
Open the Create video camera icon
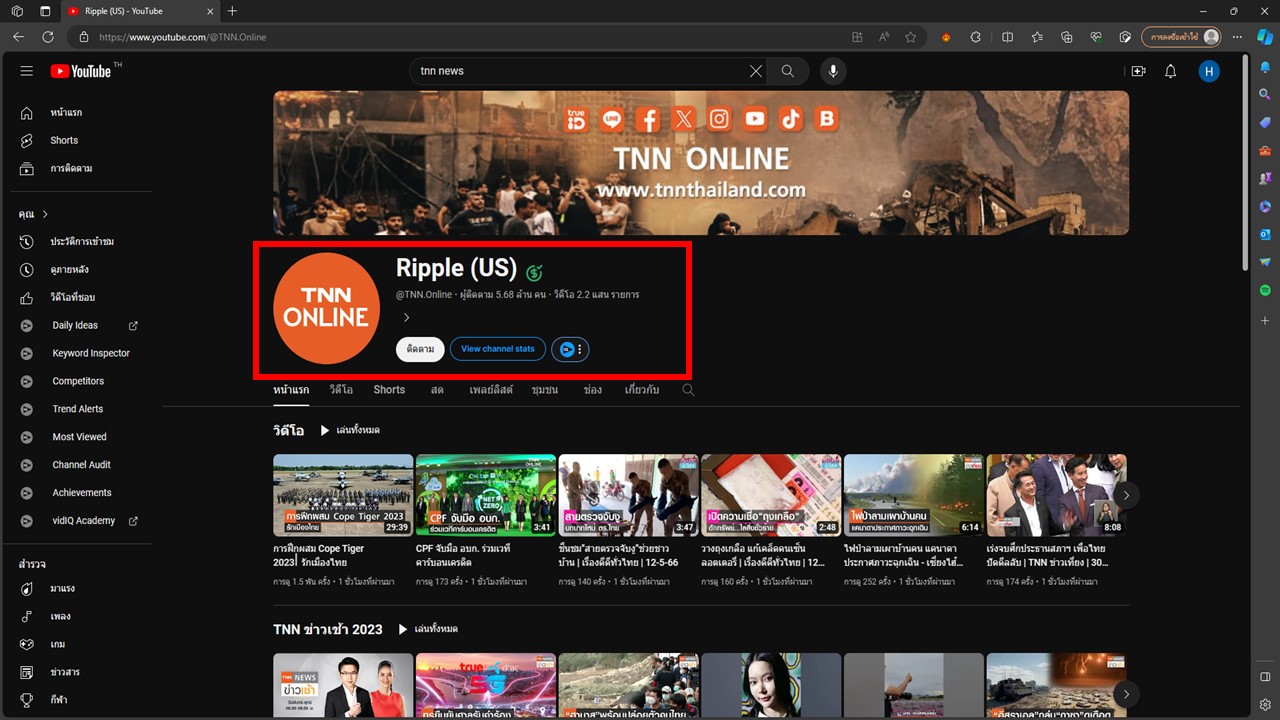(x=1138, y=71)
